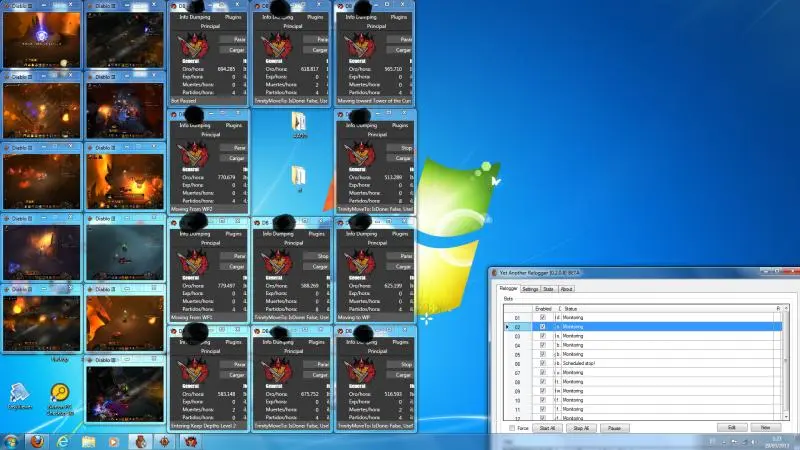
Task: Toggle Enabled checkbox for bot 02
Action: [x=542, y=327]
